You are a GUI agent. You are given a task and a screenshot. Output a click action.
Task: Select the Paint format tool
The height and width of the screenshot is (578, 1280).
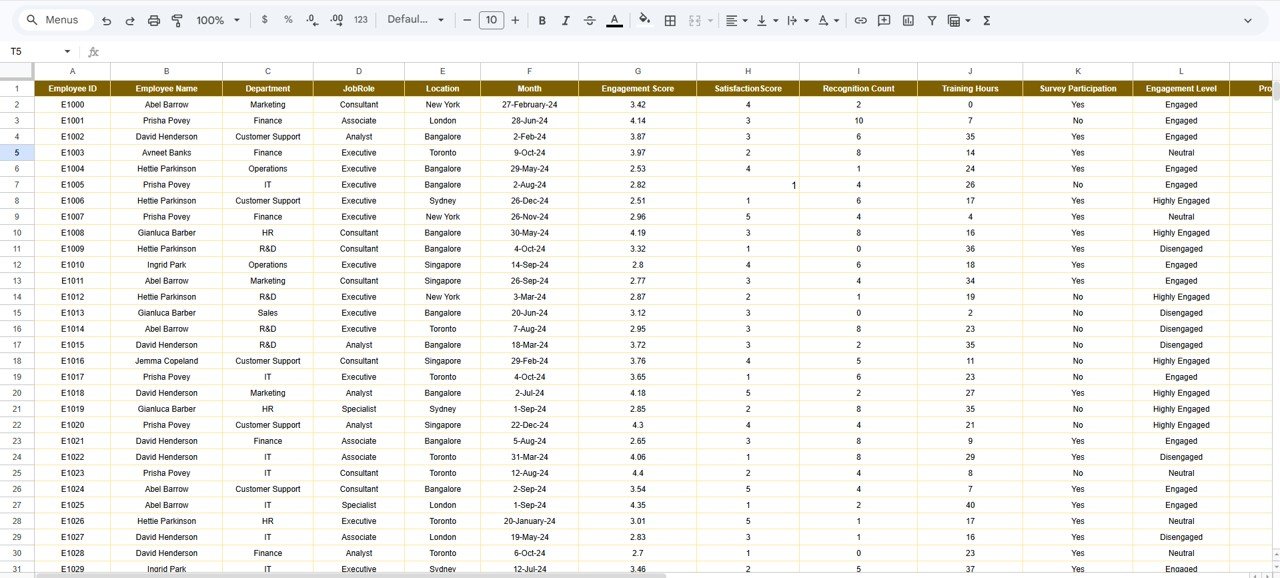(177, 20)
